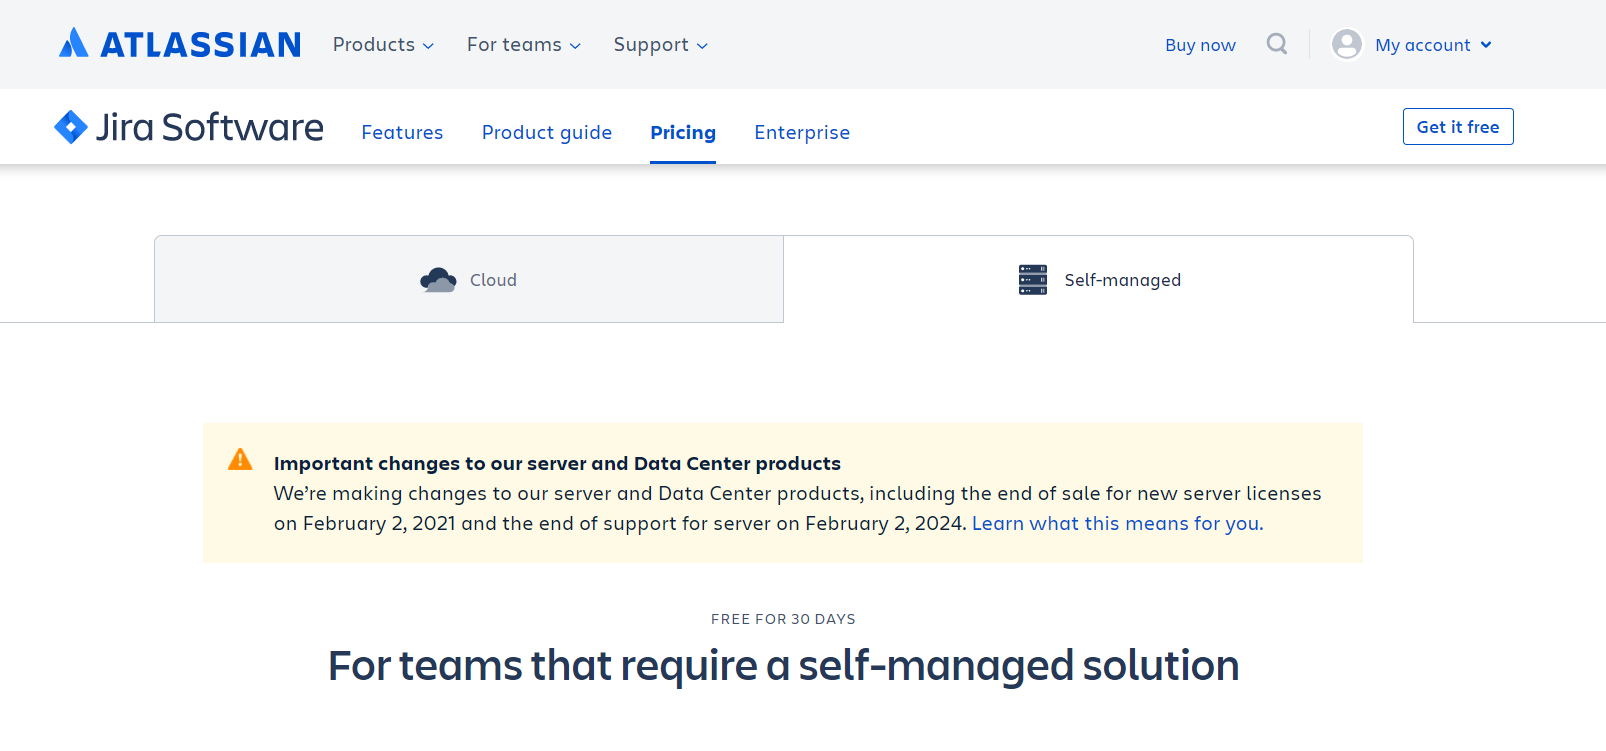Screen dimensions: 1606x751
Task: Expand the Products dropdown menu
Action: point(383,45)
